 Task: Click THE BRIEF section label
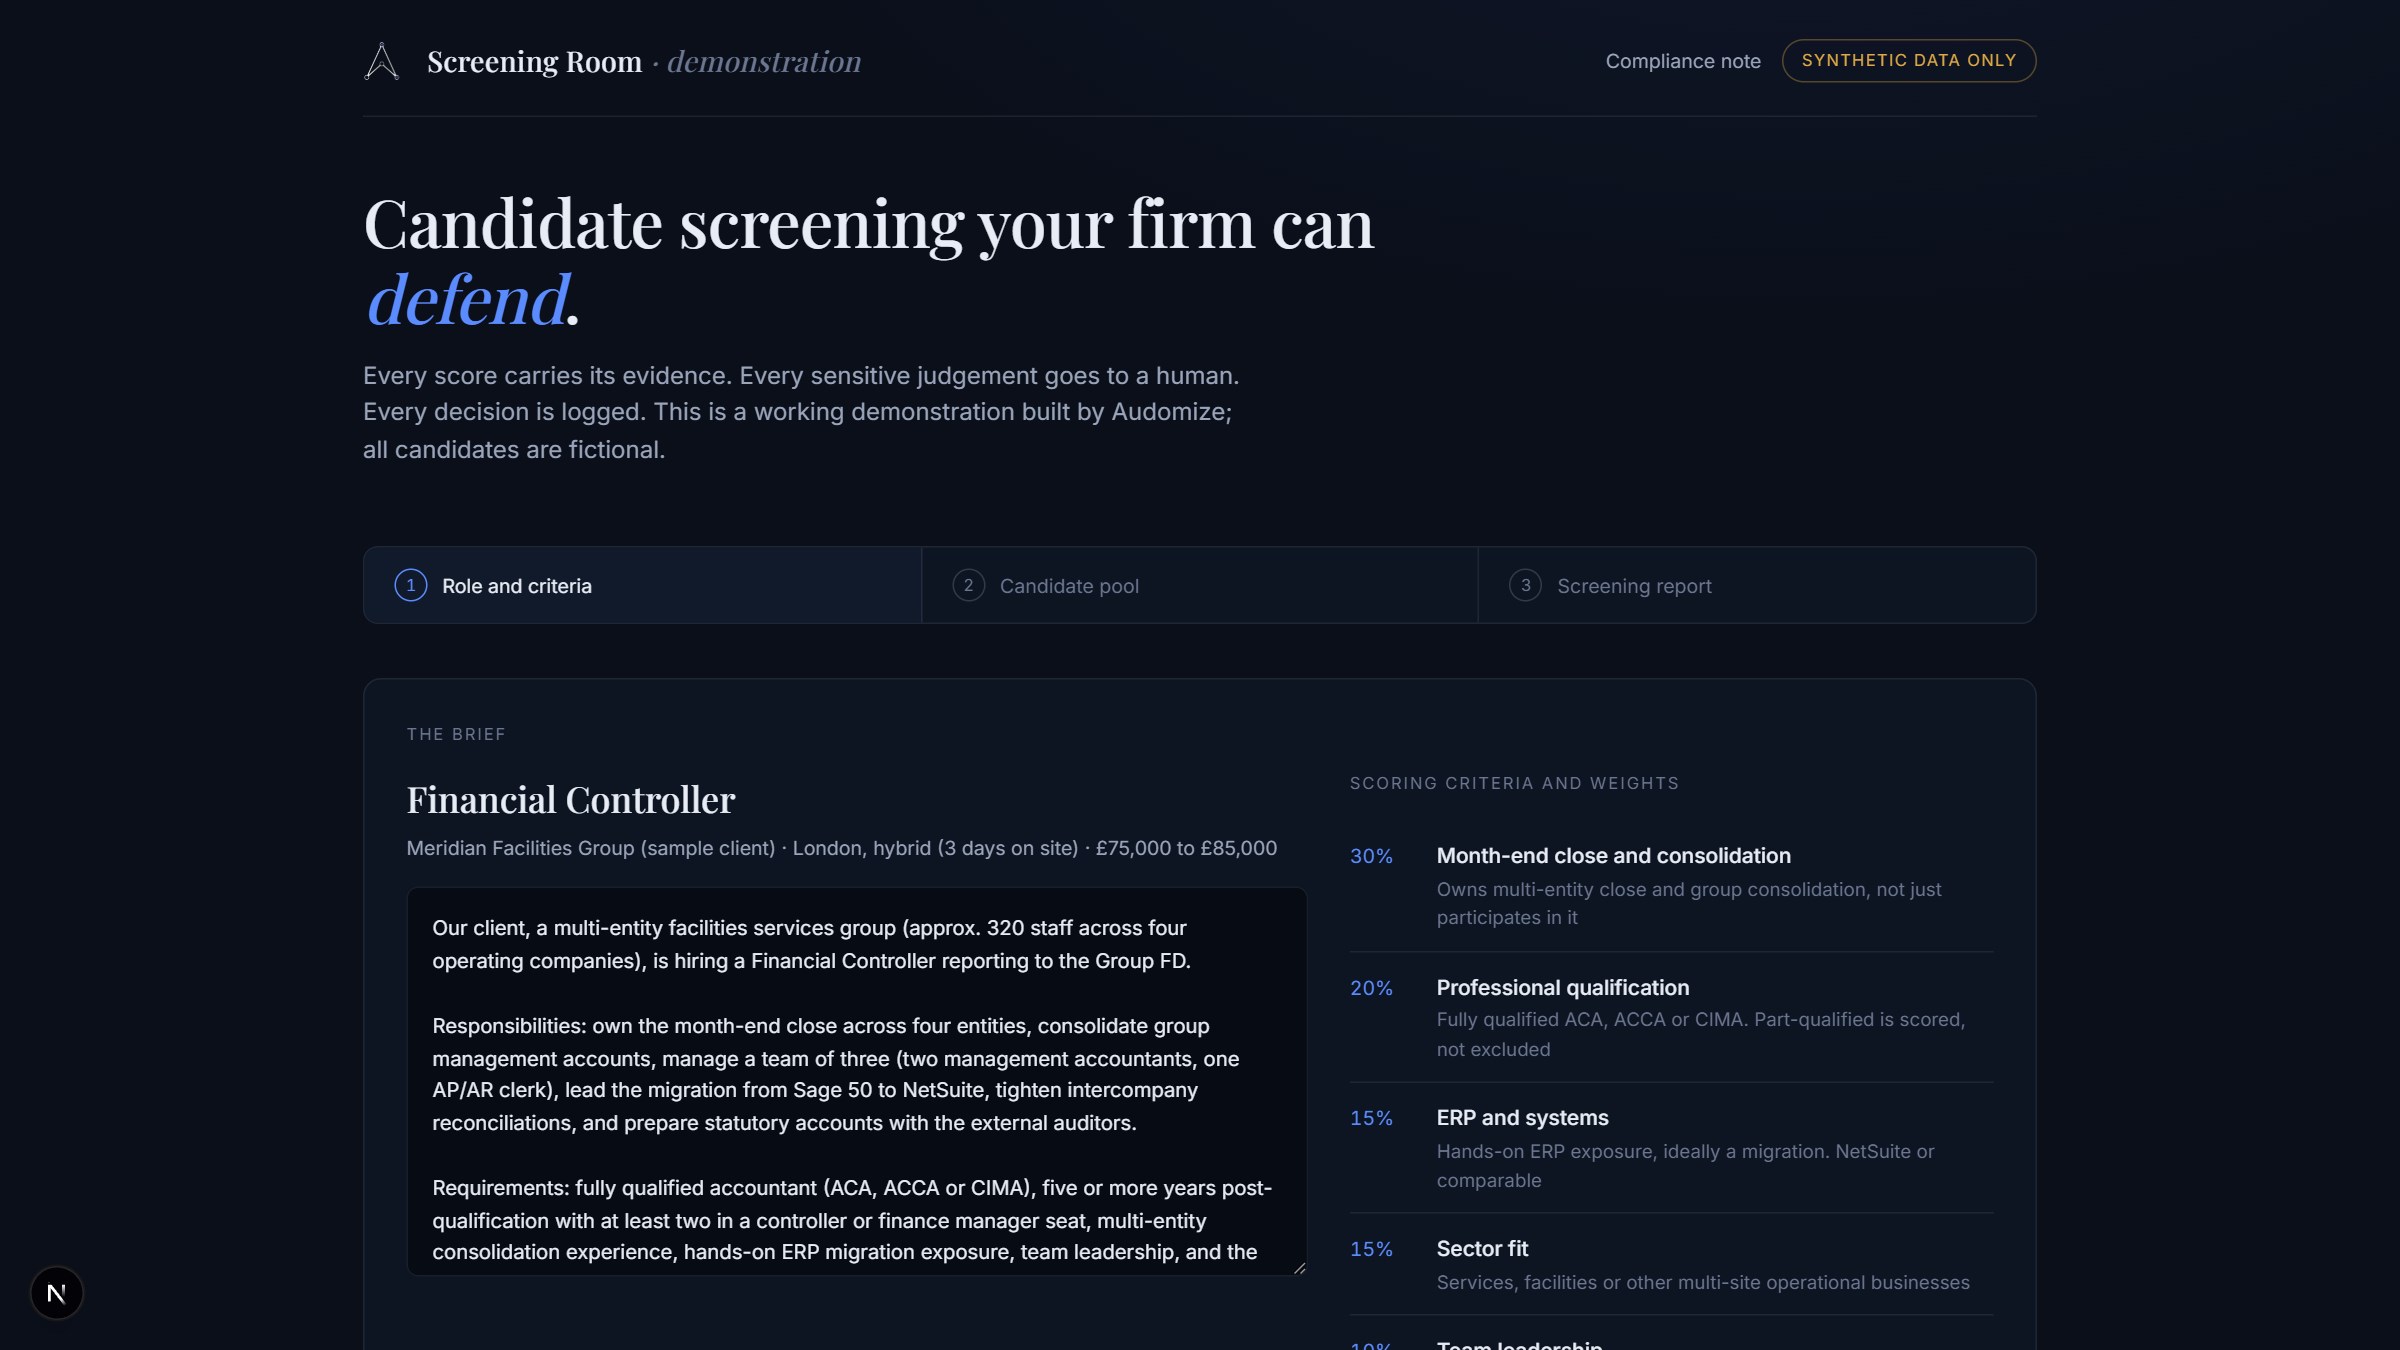coord(456,734)
